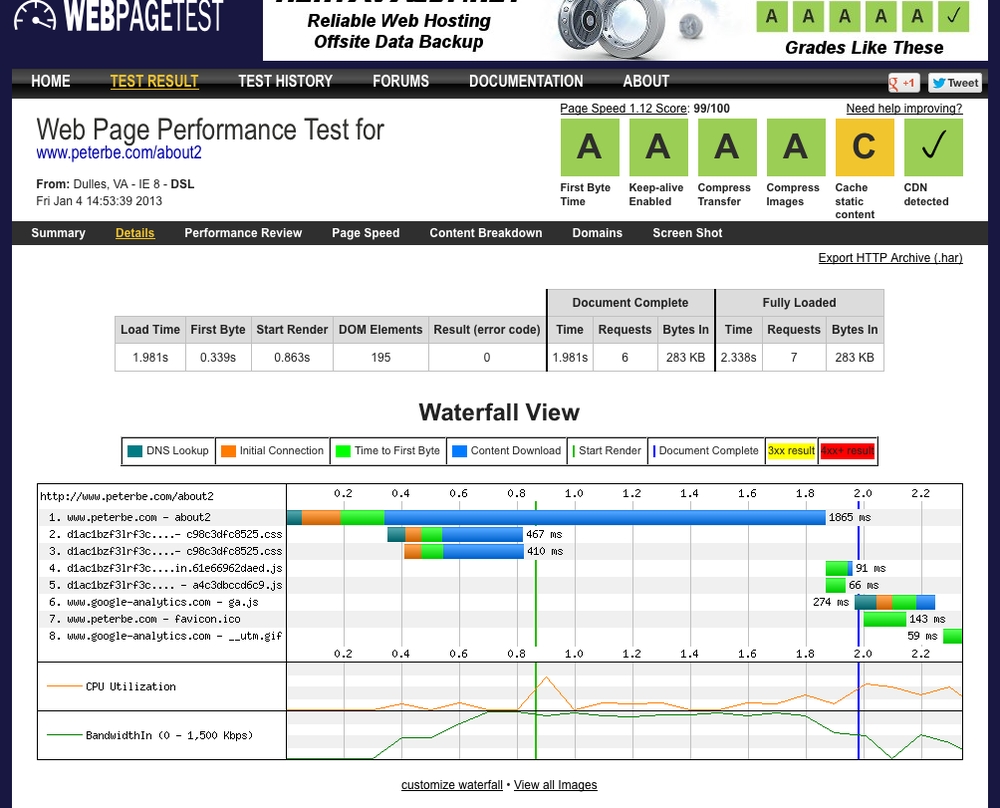Click the Keep-alive Enabled grade A box
Viewport: 1000px width, 808px height.
click(x=657, y=148)
